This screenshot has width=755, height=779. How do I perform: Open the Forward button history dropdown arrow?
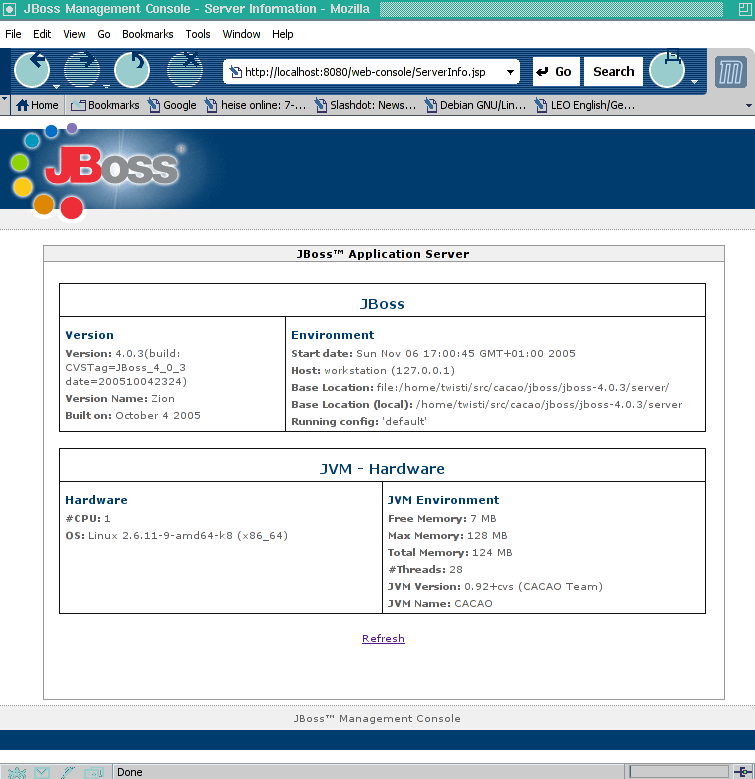coord(106,86)
